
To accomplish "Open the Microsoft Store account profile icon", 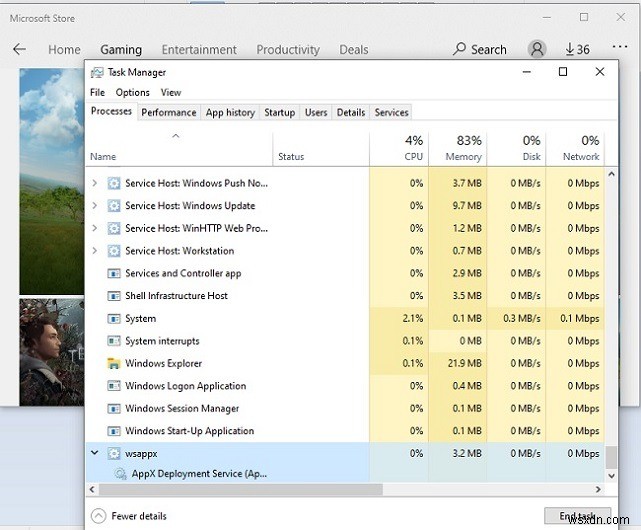I will pos(537,49).
